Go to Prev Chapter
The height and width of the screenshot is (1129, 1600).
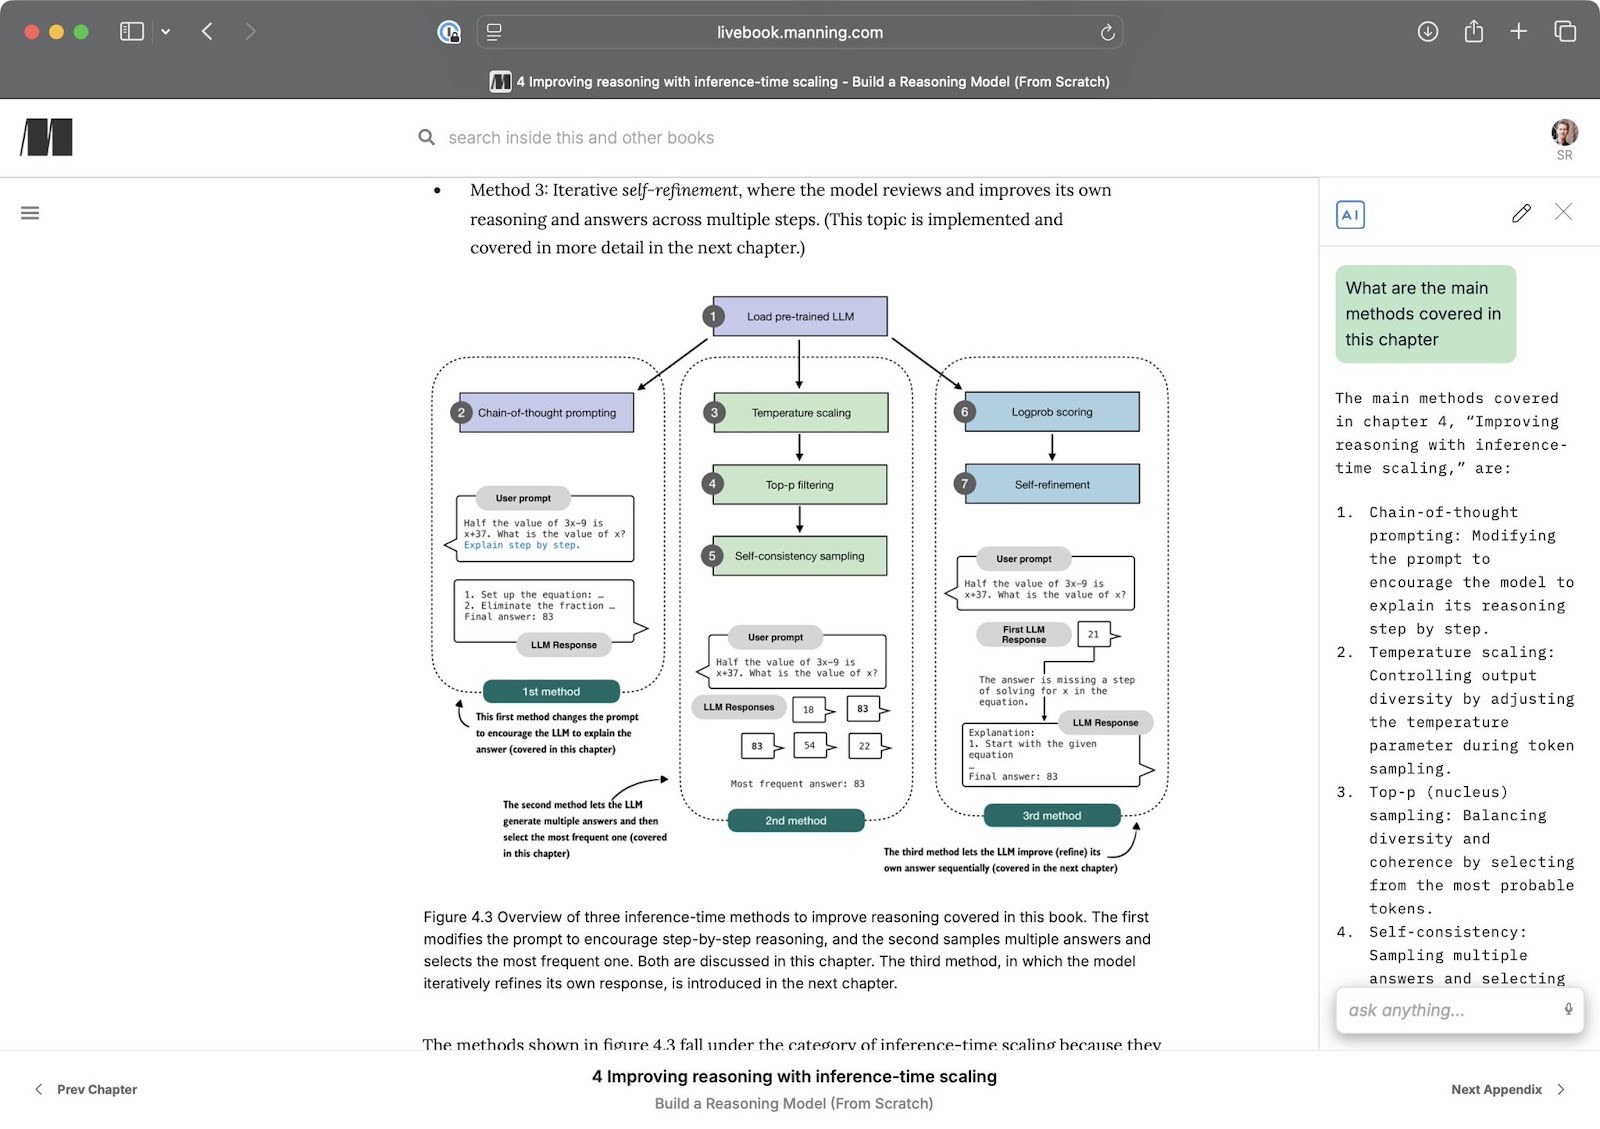click(x=86, y=1089)
